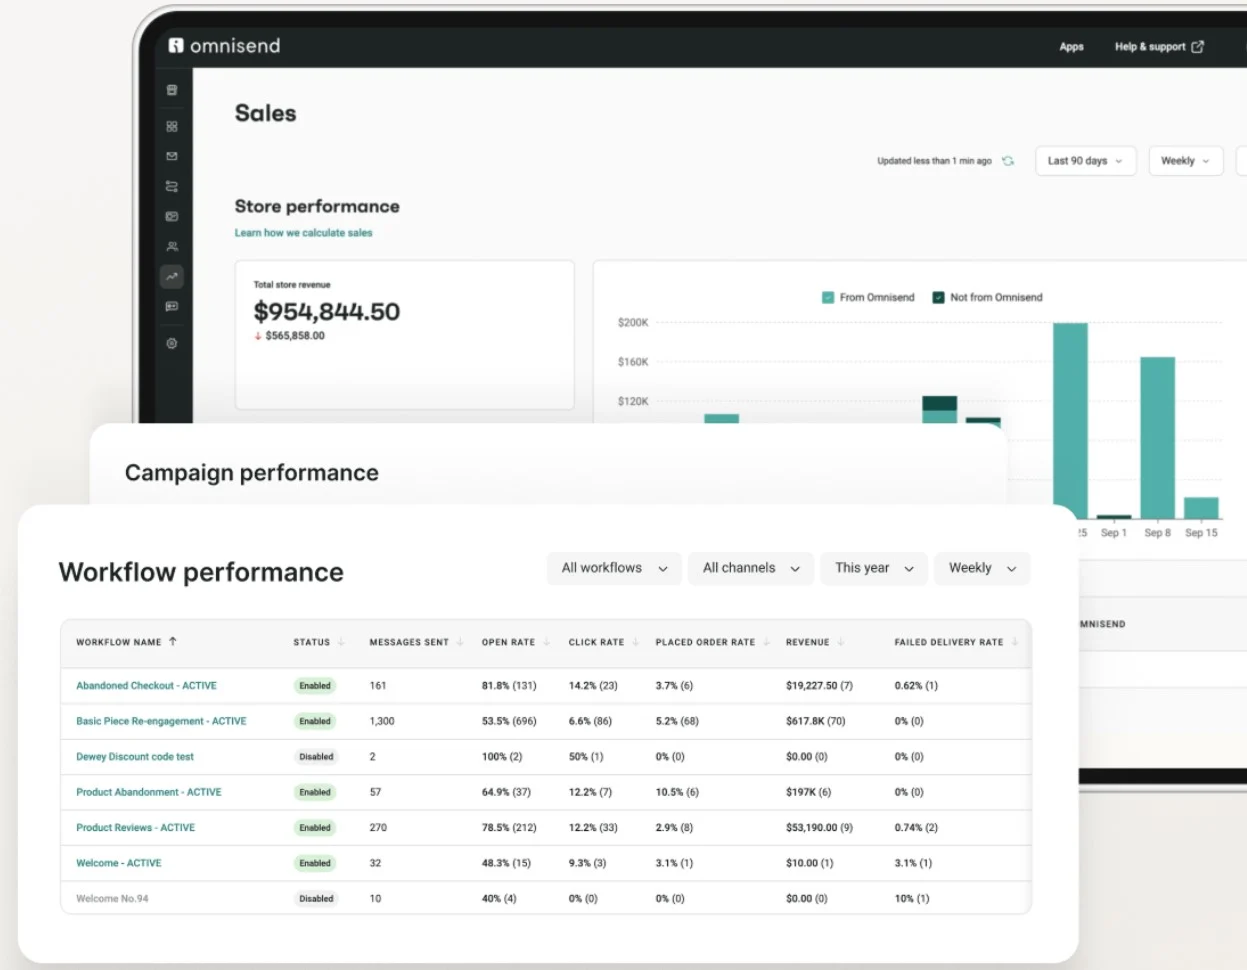Open the audience people icon in sidebar
The image size is (1247, 970).
click(x=172, y=246)
